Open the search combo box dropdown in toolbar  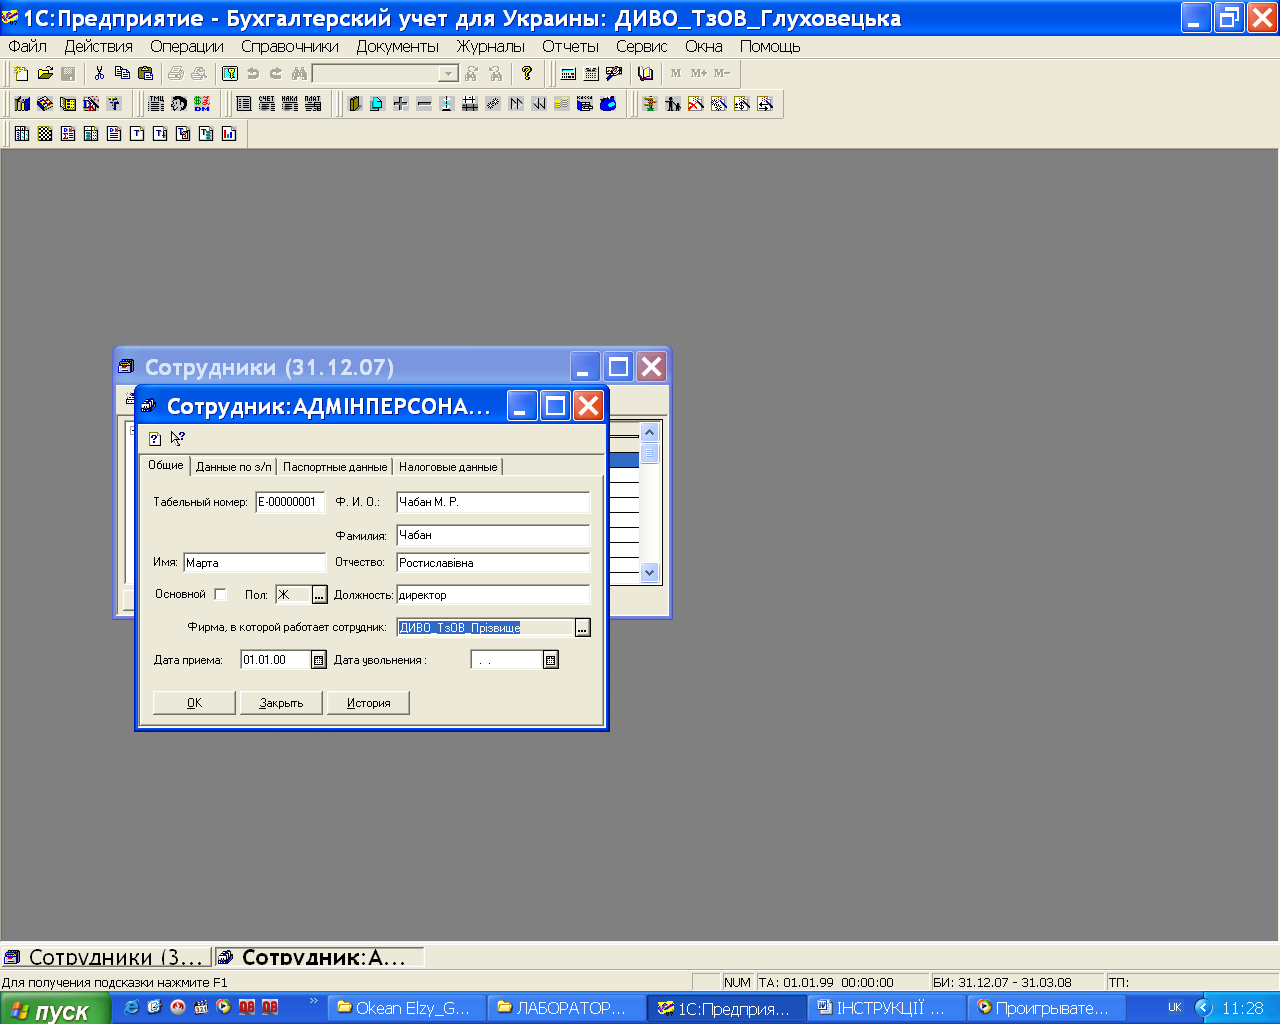[x=449, y=73]
